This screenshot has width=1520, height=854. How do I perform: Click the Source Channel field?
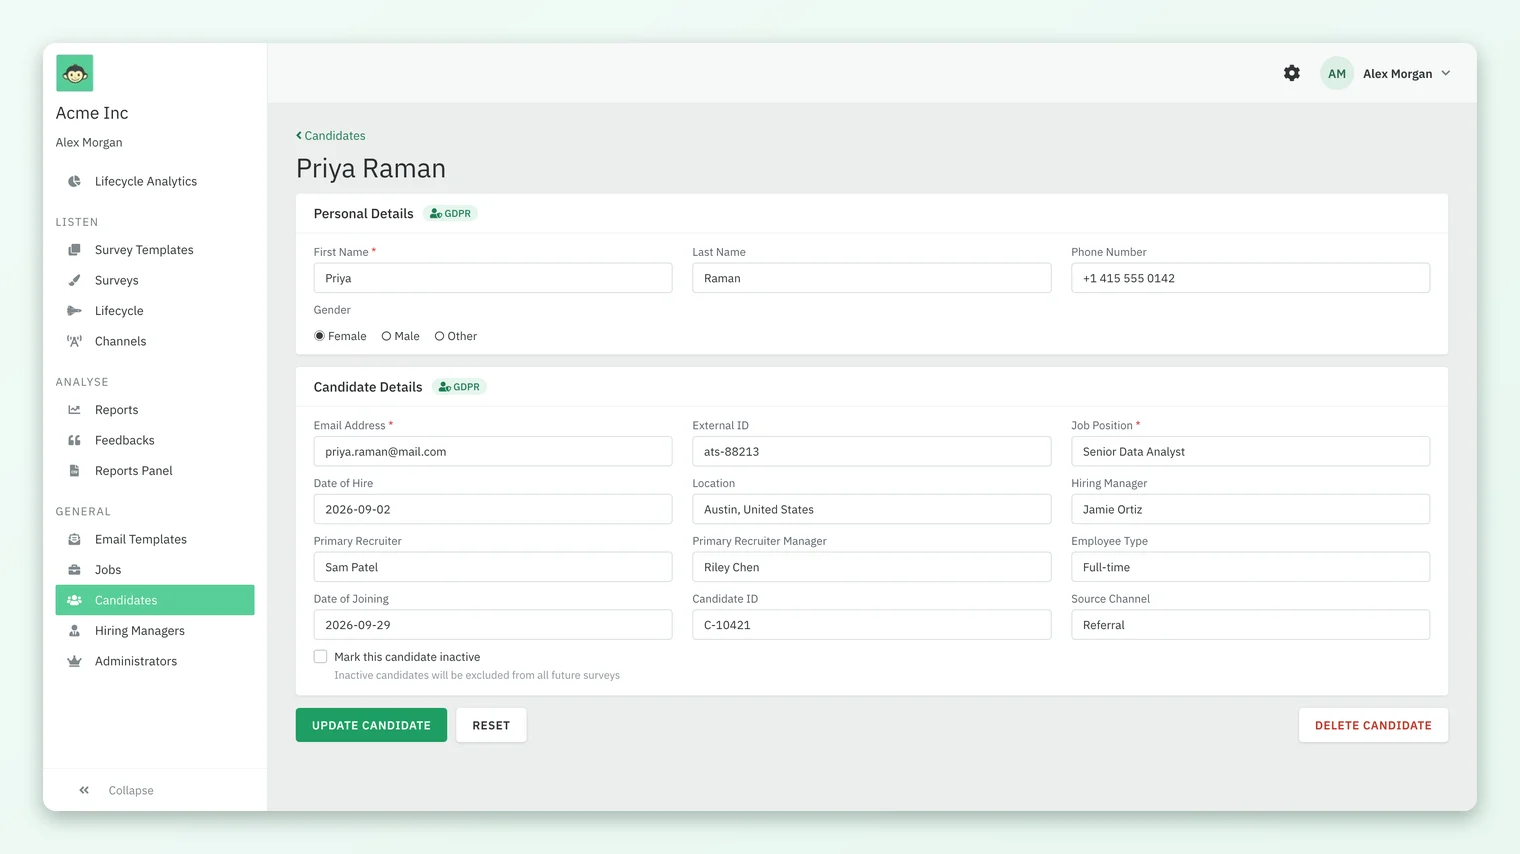[x=1250, y=625]
